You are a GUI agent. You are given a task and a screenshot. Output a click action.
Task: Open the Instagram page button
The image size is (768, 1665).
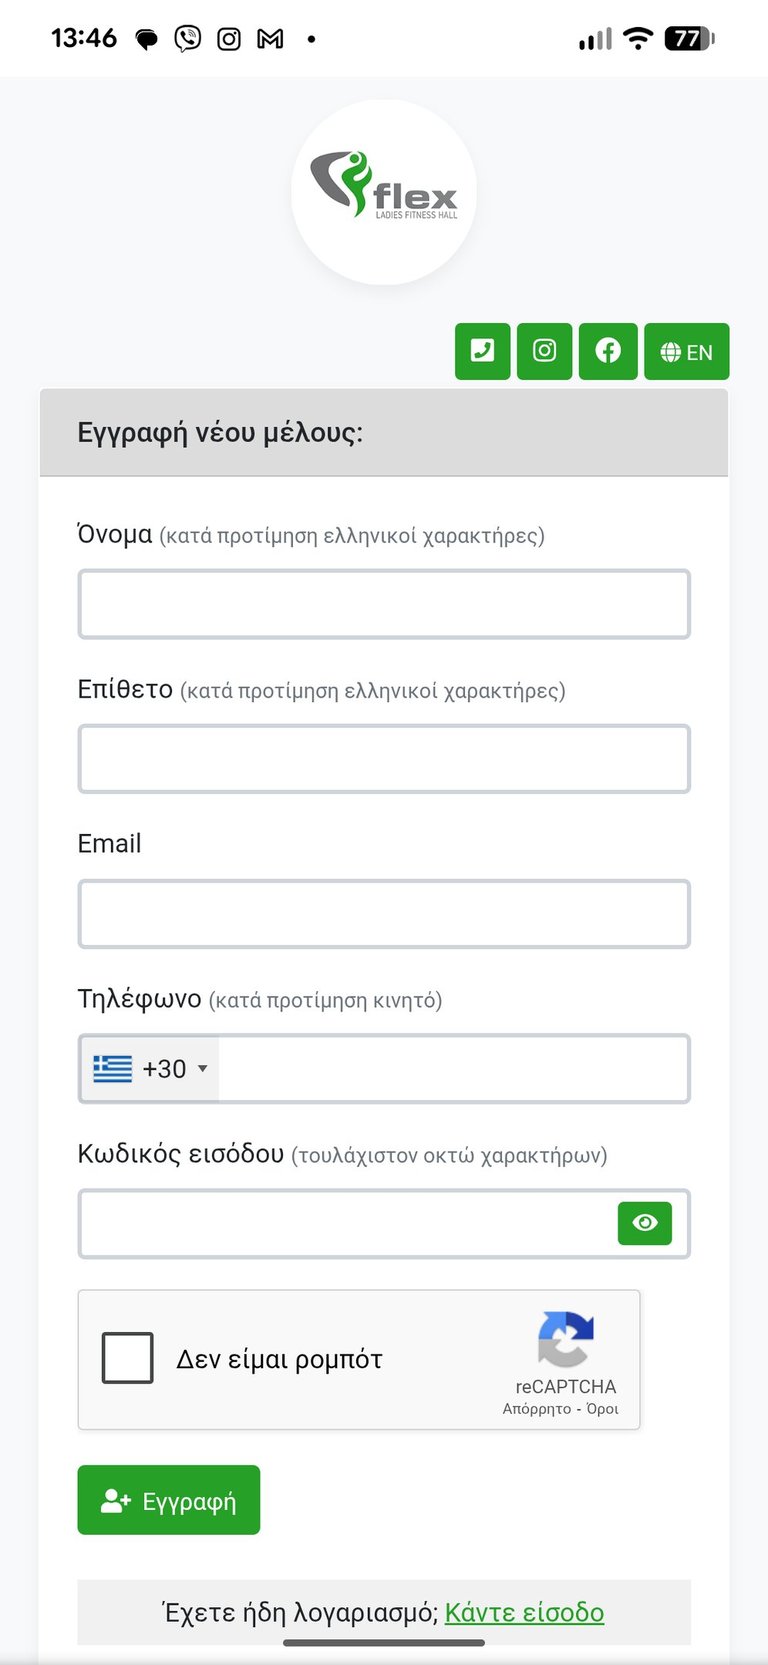point(544,351)
